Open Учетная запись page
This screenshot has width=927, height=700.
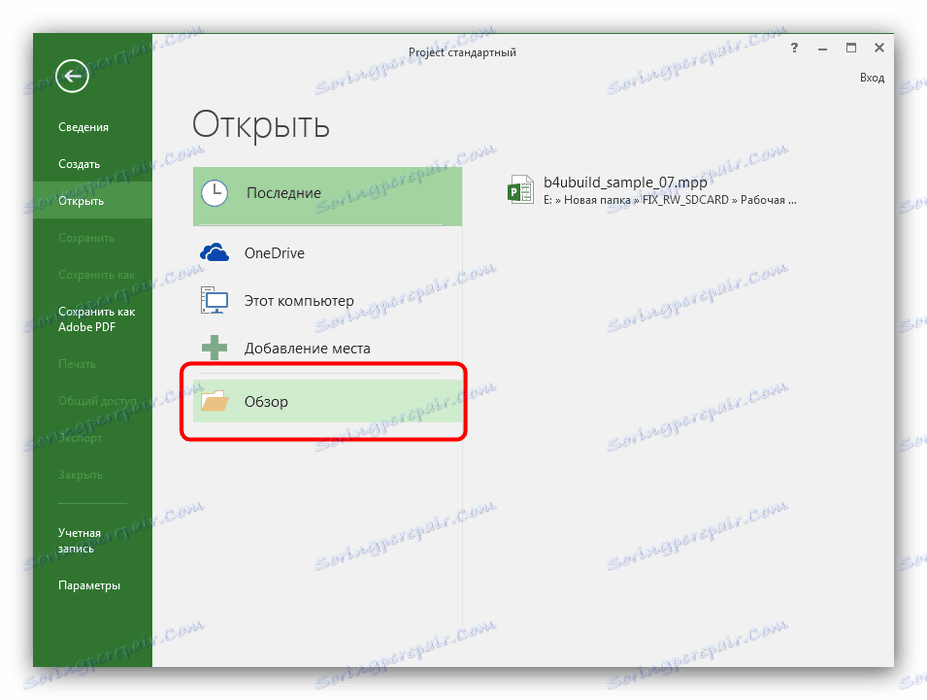point(79,540)
